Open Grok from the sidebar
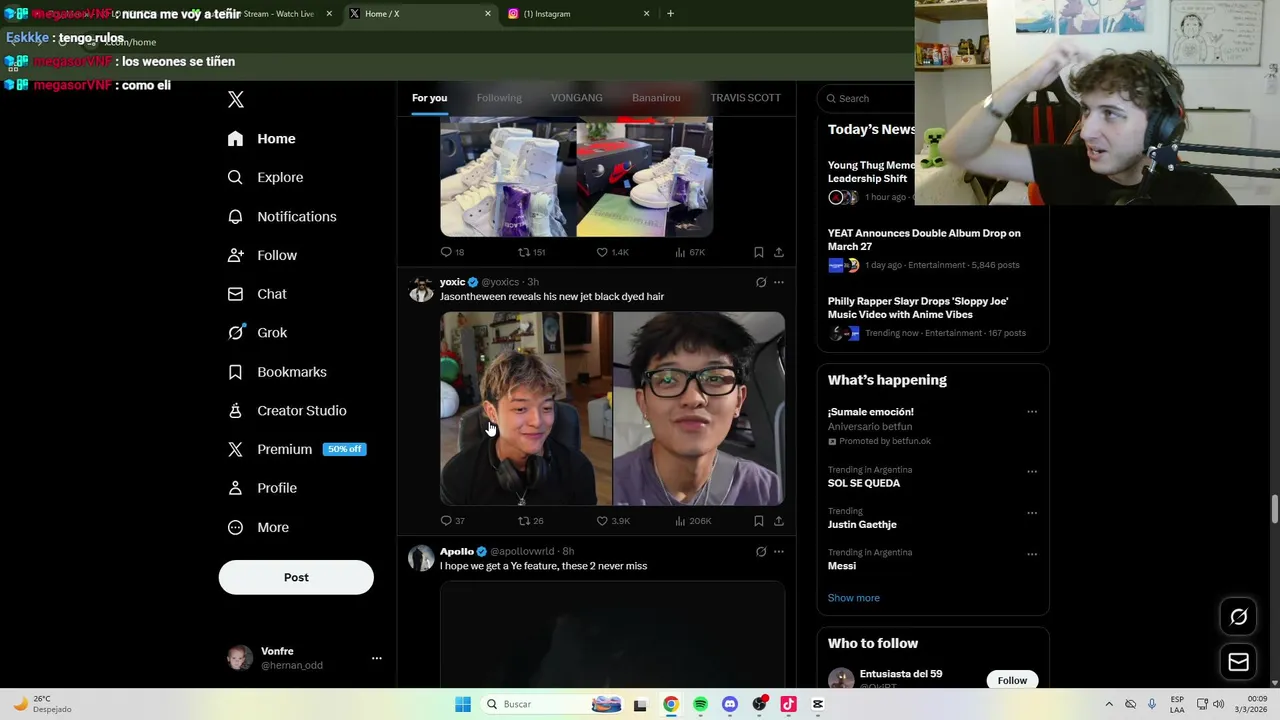1280x720 pixels. click(257, 333)
